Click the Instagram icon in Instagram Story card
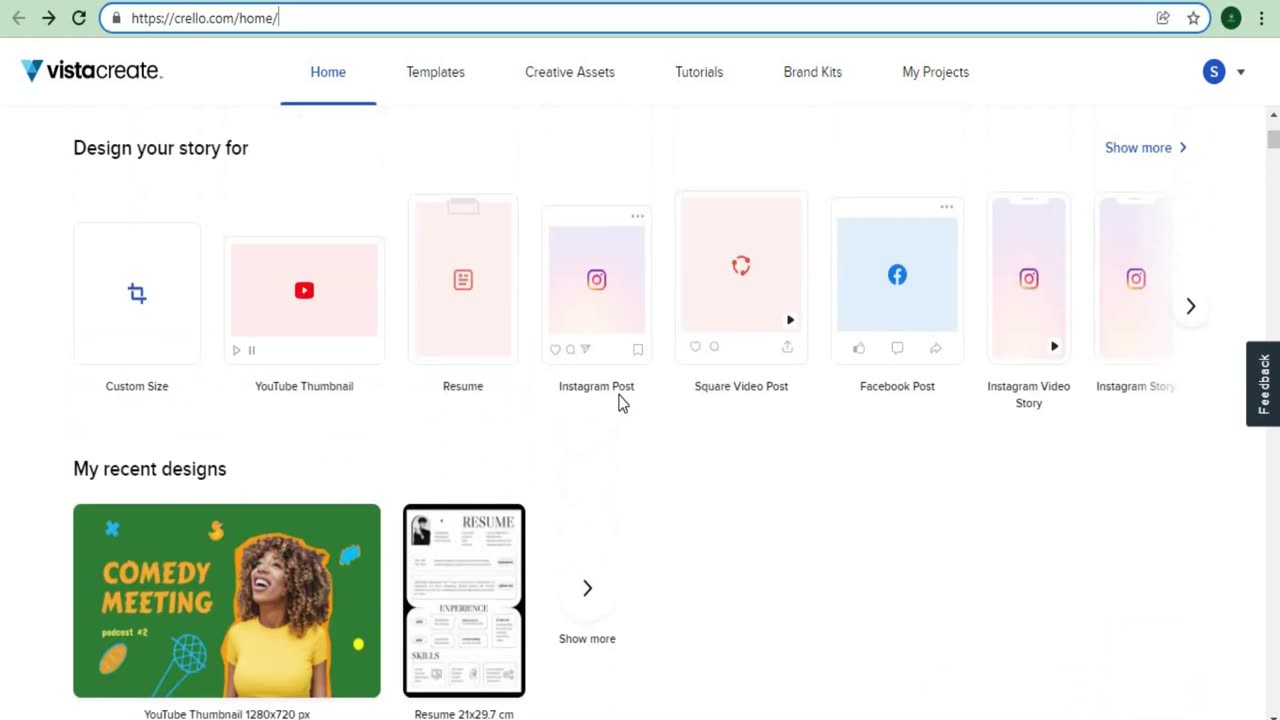The height and width of the screenshot is (720, 1280). click(x=1136, y=279)
